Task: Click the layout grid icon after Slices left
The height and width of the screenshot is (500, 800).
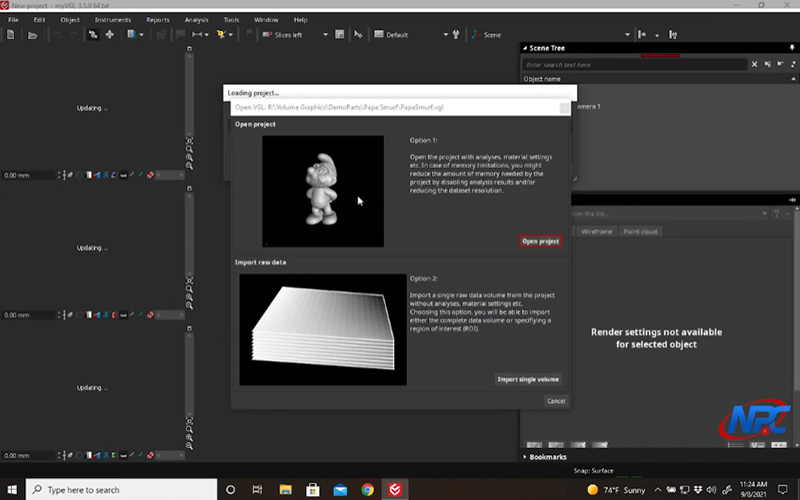Action: [341, 35]
